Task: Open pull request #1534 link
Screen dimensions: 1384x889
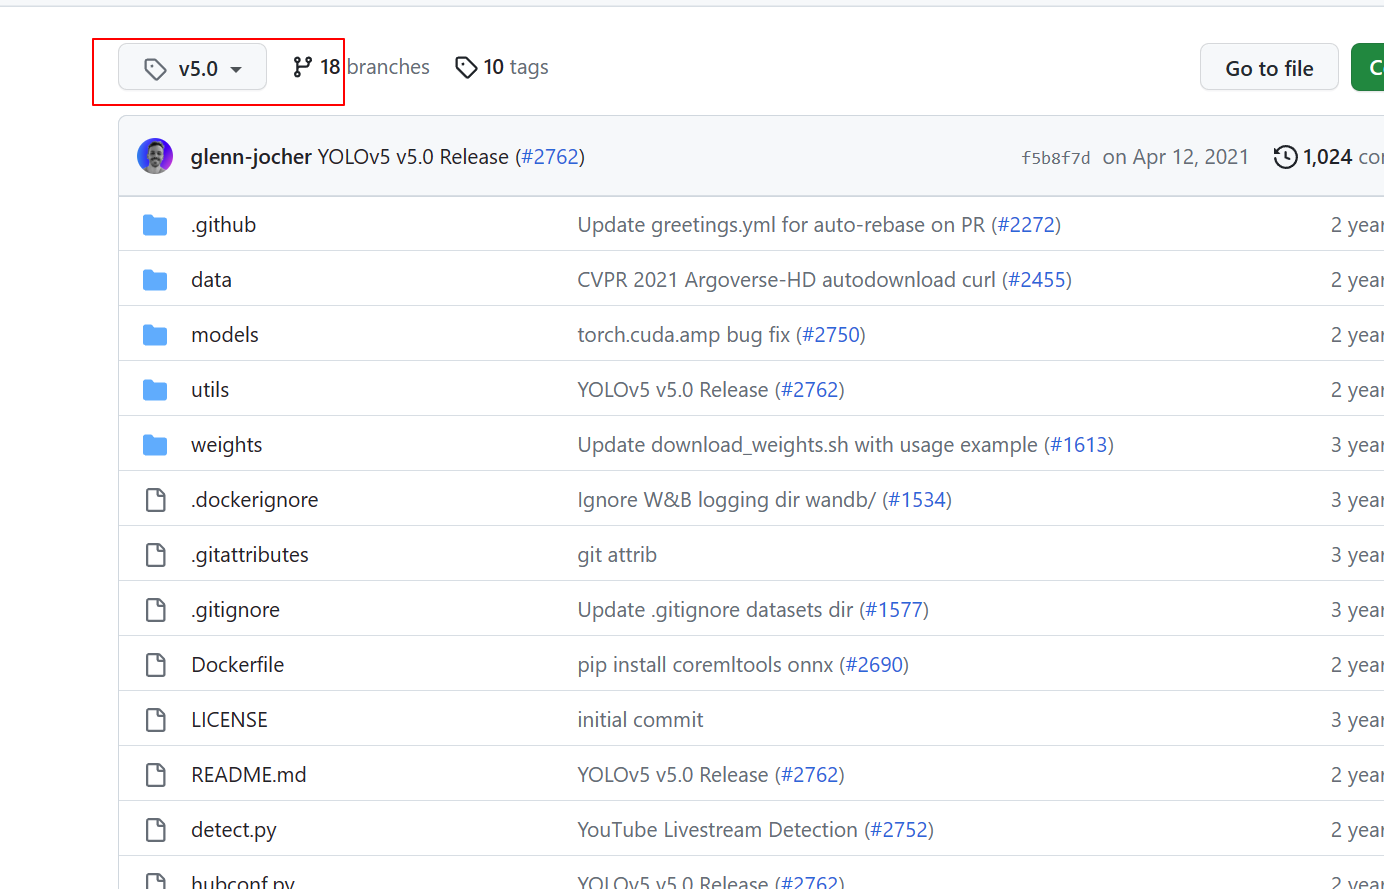Action: [x=917, y=500]
